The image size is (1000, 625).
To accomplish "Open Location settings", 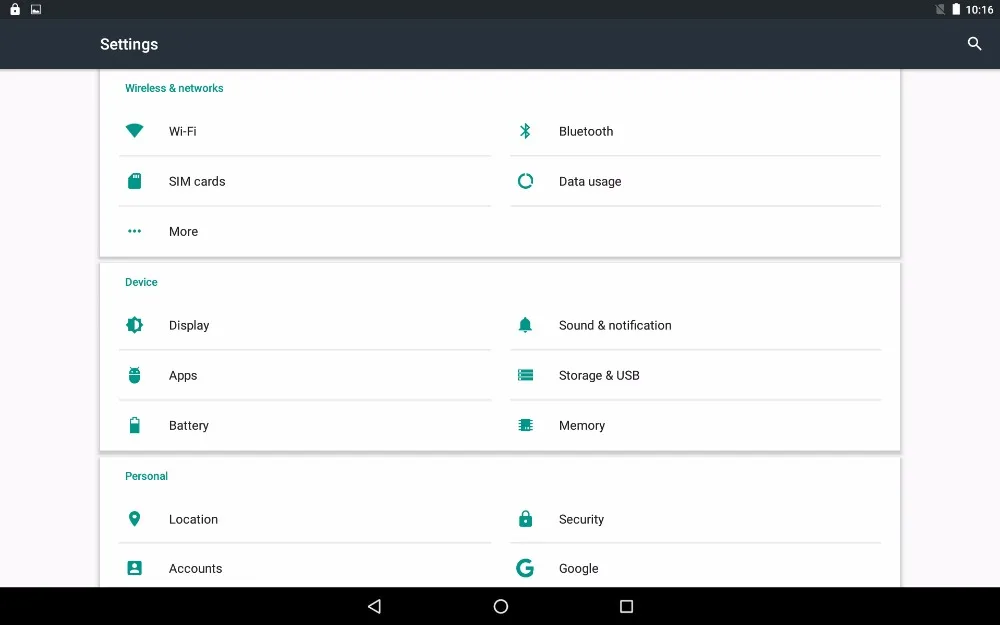I will coord(305,519).
